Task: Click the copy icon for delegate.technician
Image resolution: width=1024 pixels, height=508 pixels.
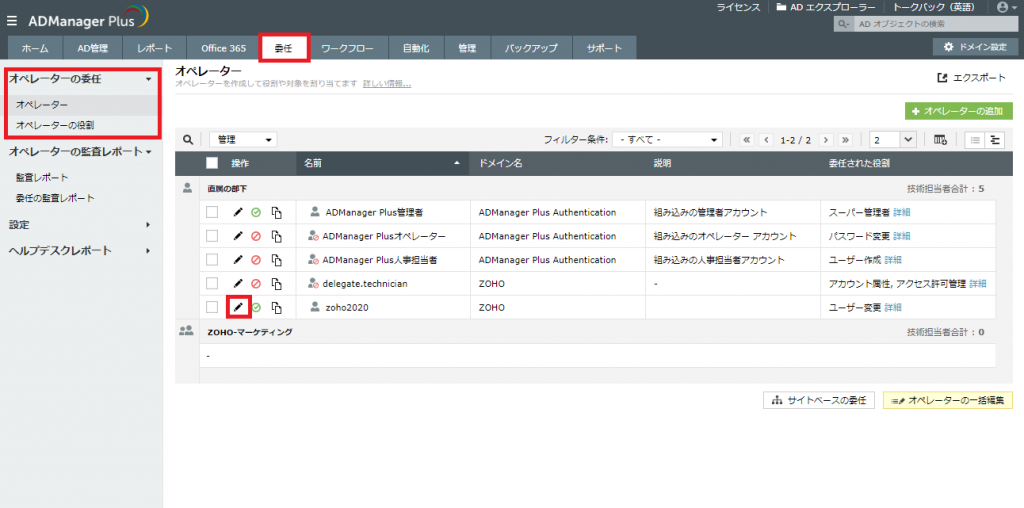Action: pos(276,284)
